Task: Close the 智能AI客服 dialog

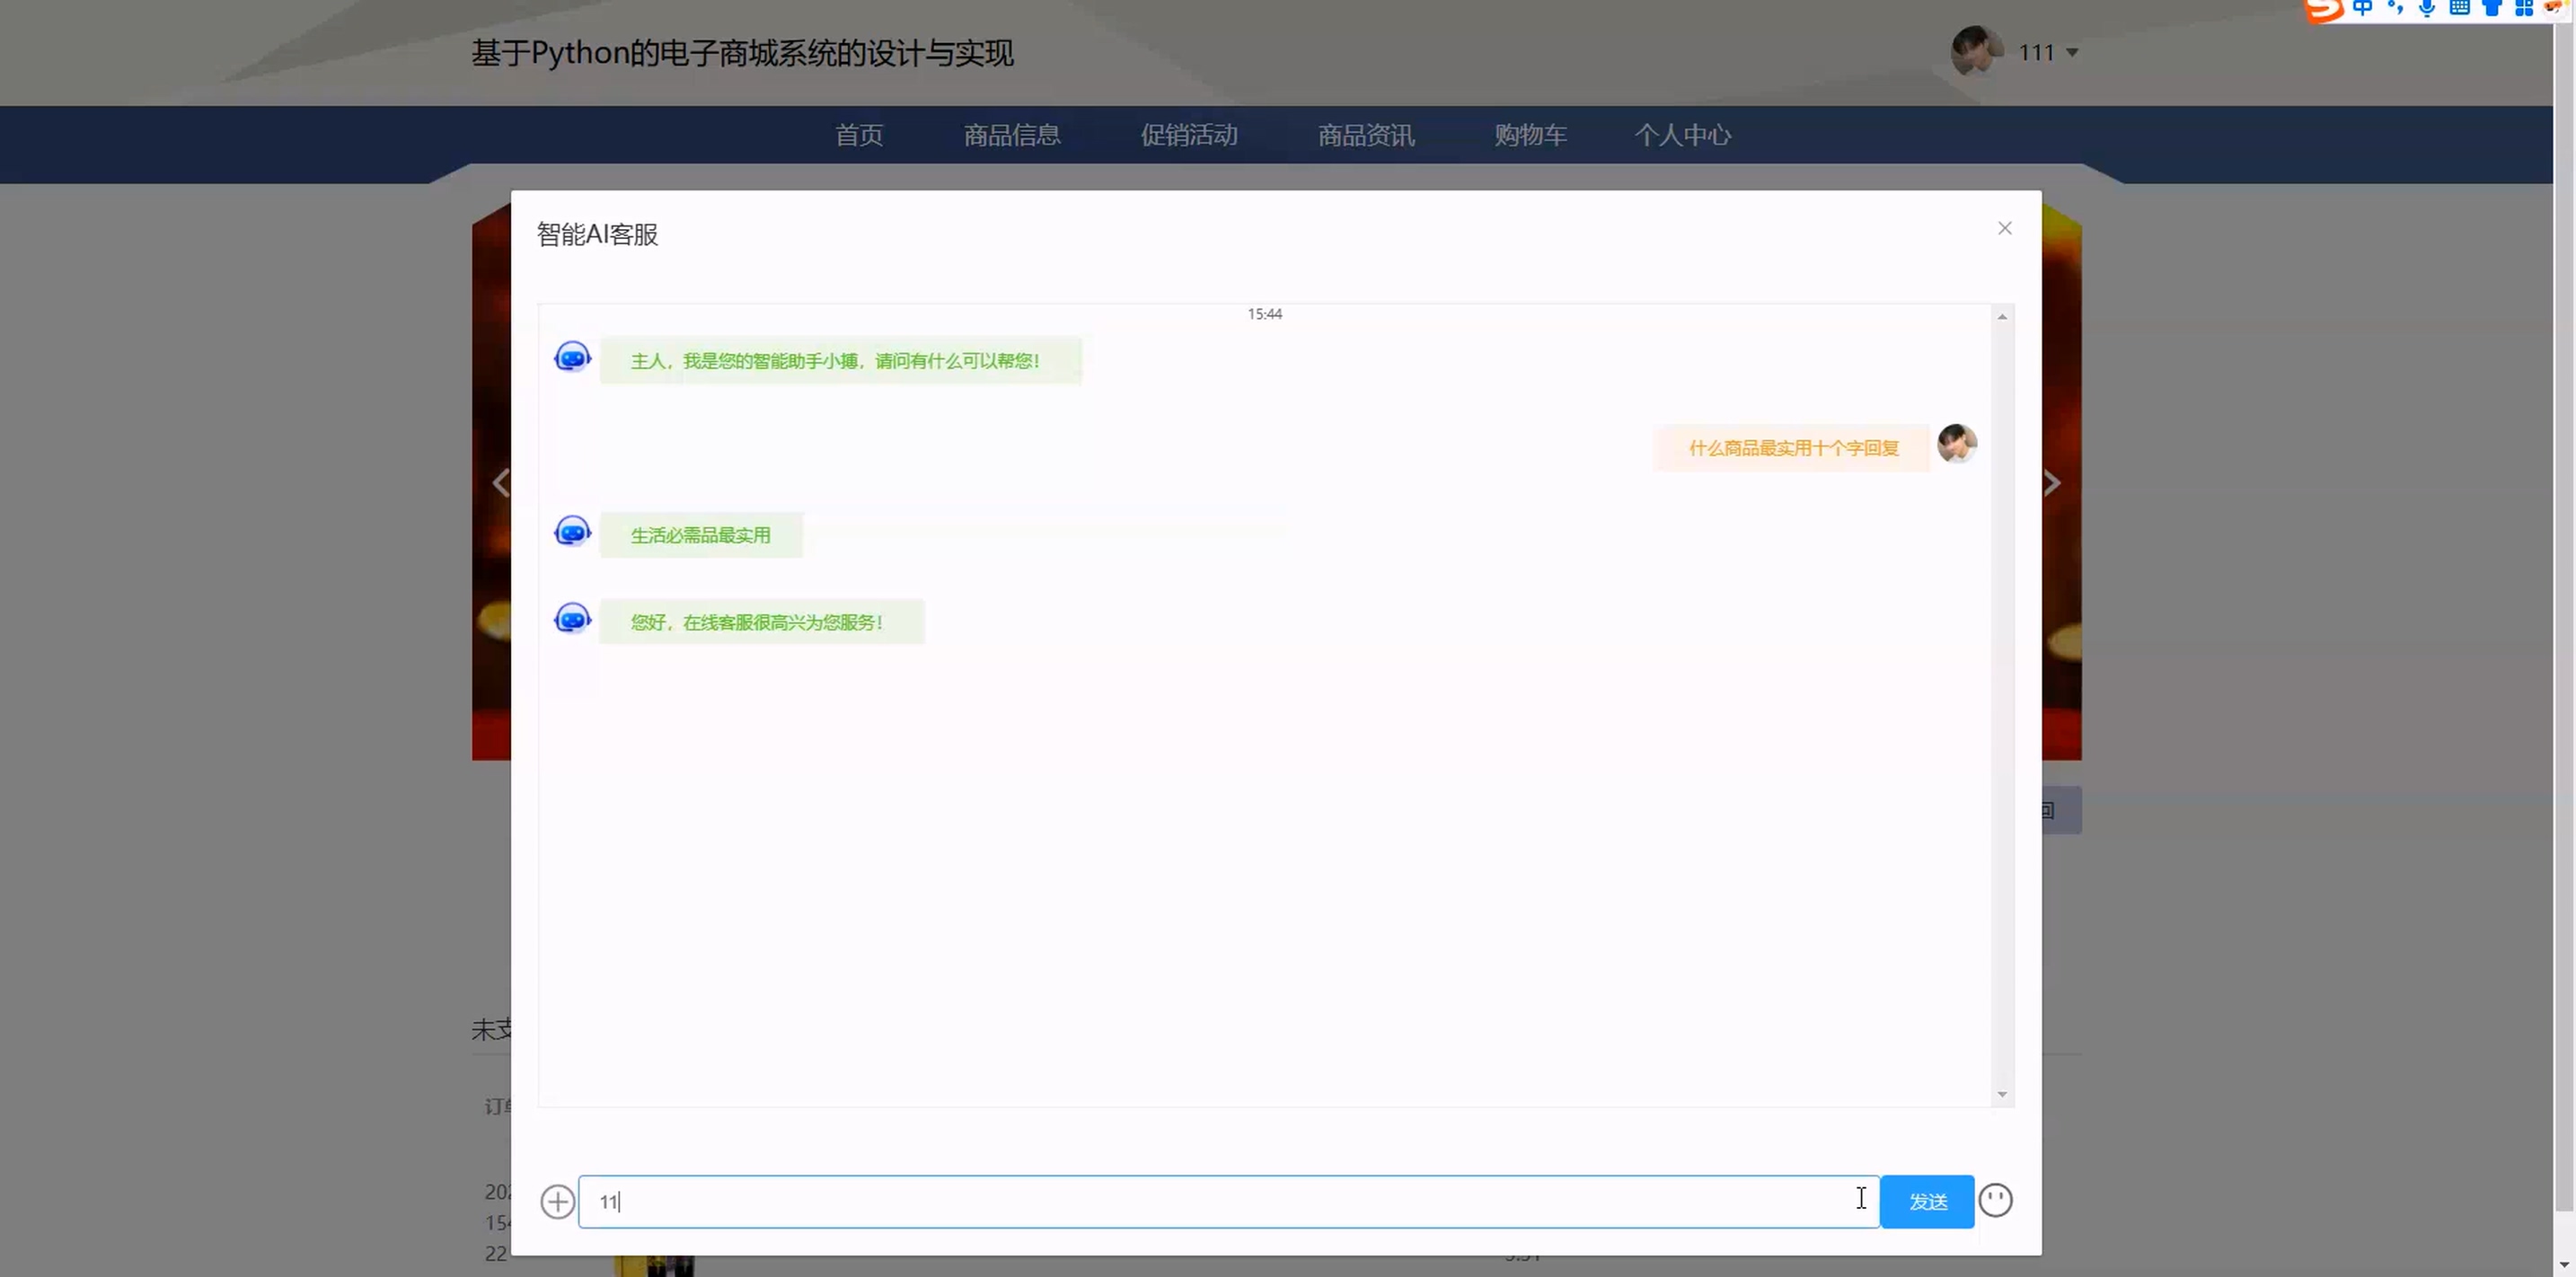Action: pyautogui.click(x=2004, y=228)
